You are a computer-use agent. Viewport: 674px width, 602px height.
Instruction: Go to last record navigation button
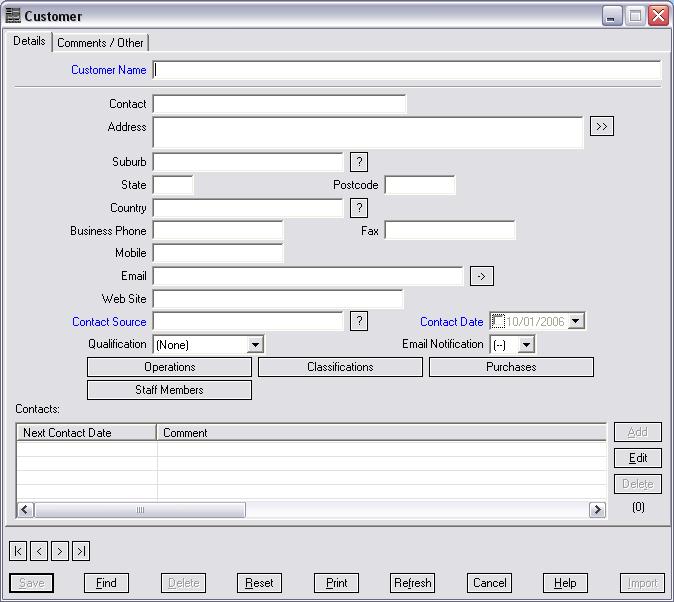tap(81, 551)
